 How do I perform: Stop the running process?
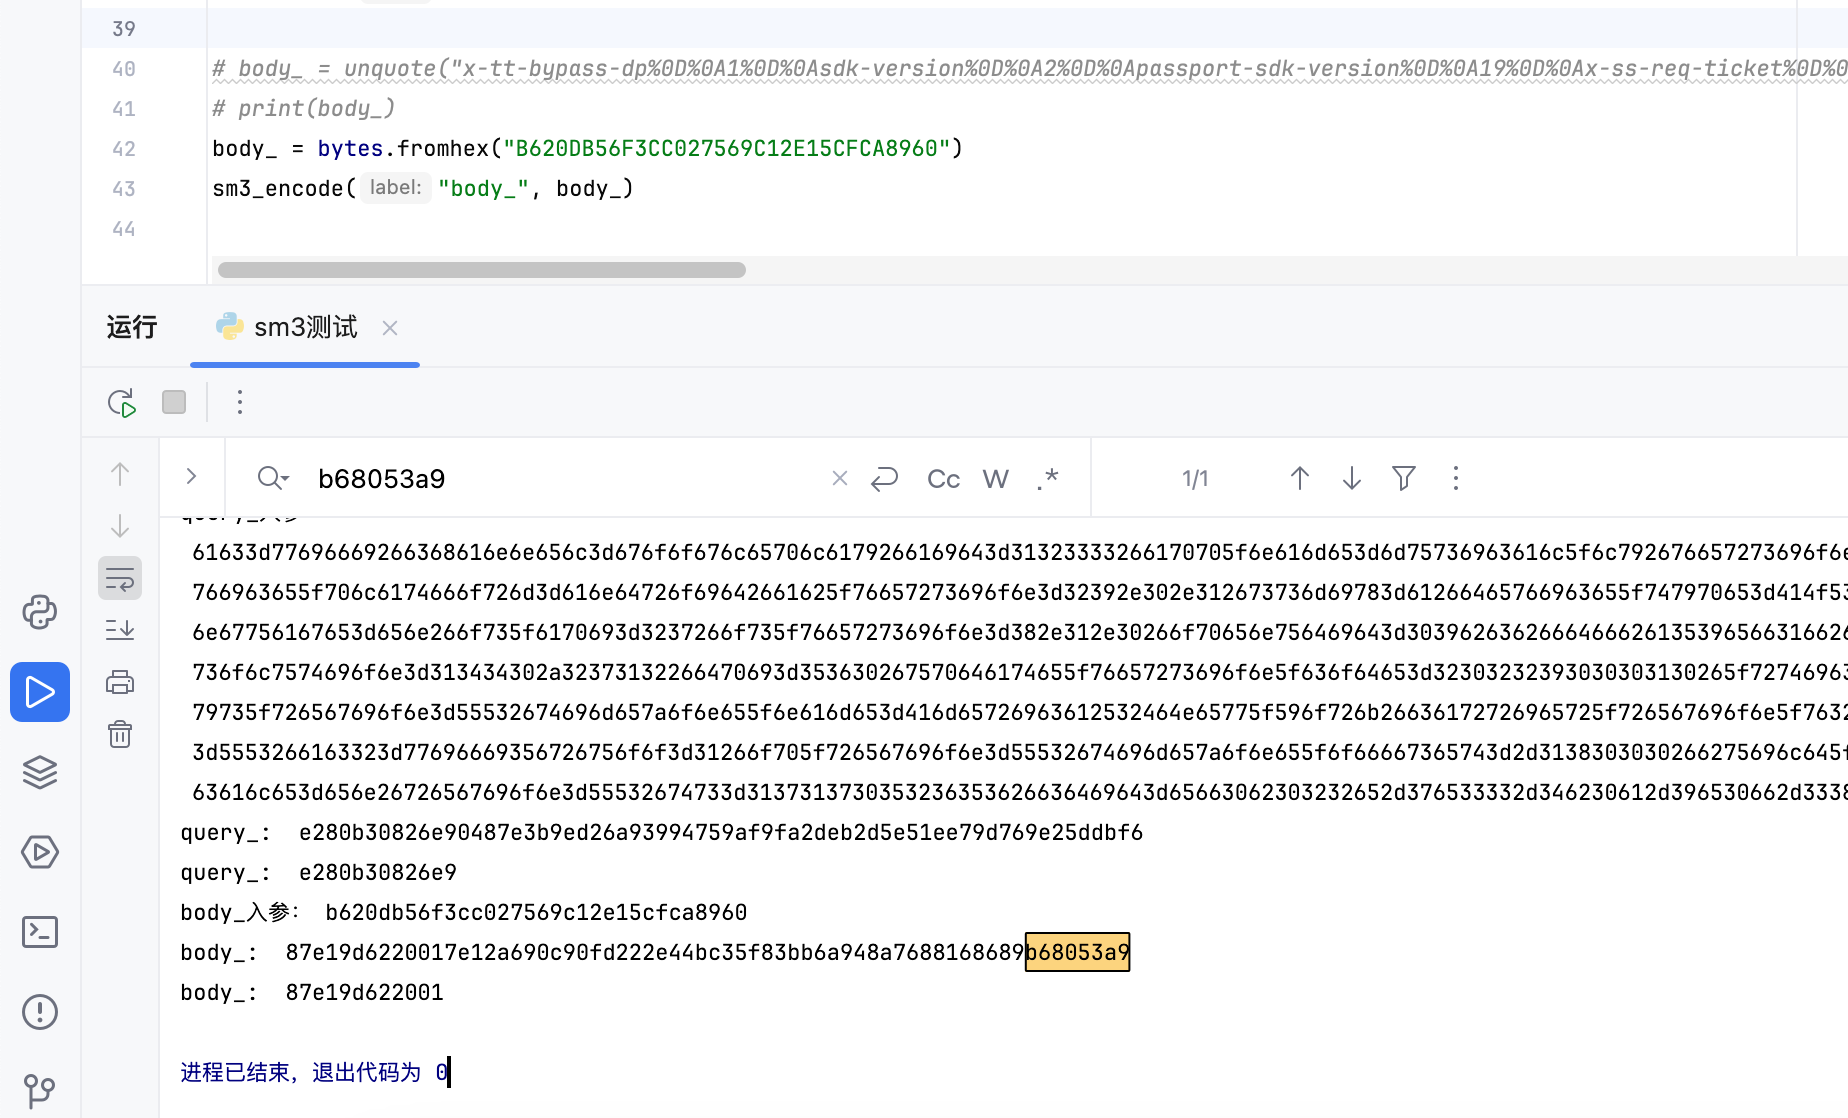[x=174, y=402]
